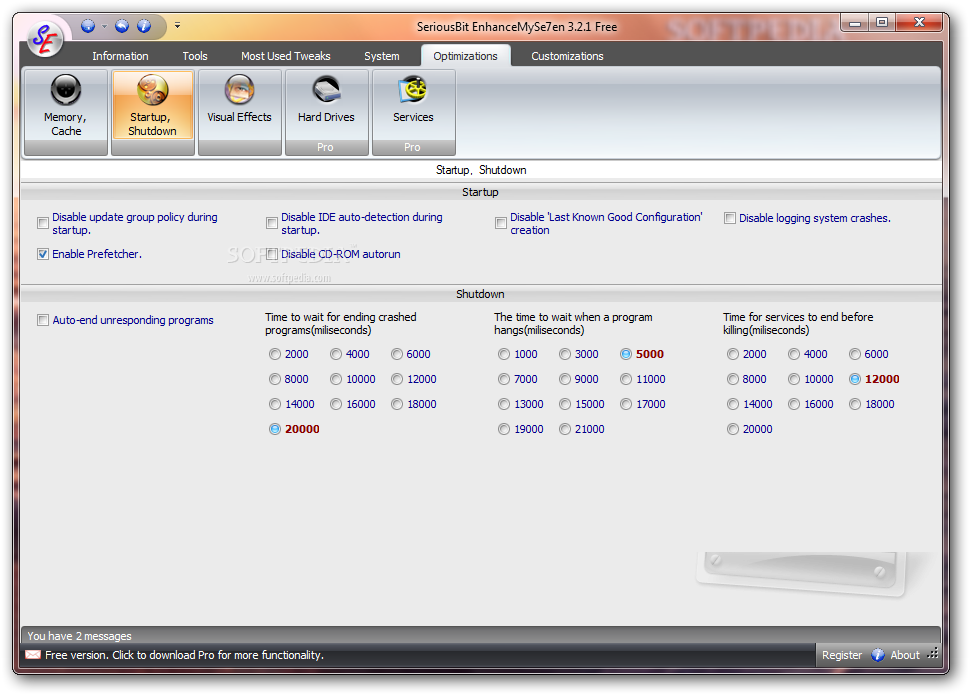The height and width of the screenshot is (695, 970).
Task: Set services kill time to 16000
Action: coord(794,404)
